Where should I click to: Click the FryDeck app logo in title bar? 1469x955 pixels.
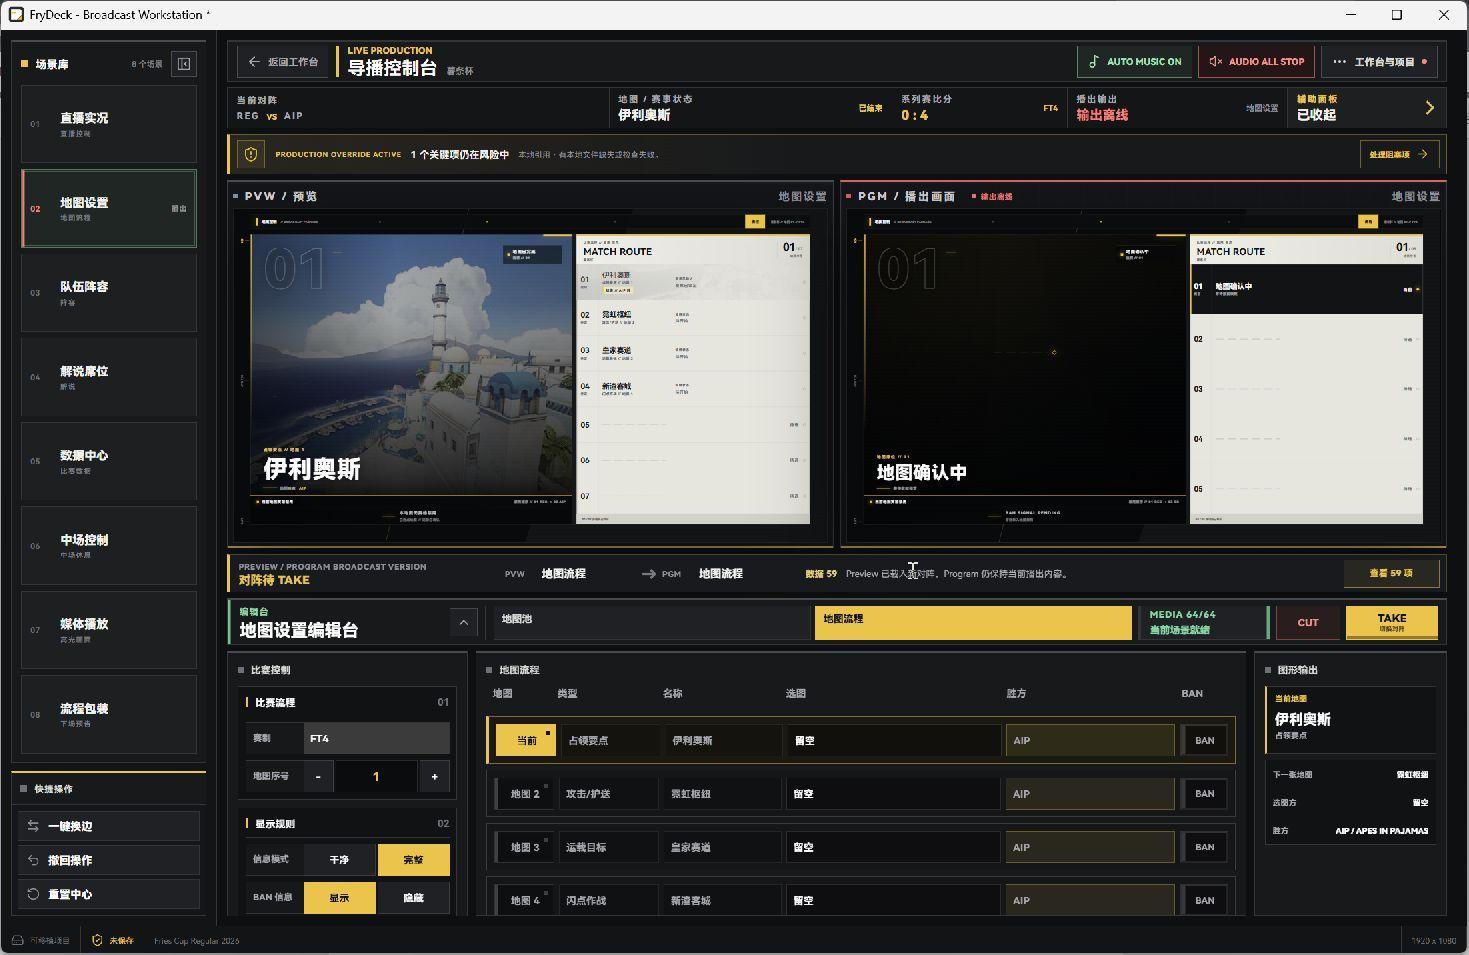pos(16,15)
